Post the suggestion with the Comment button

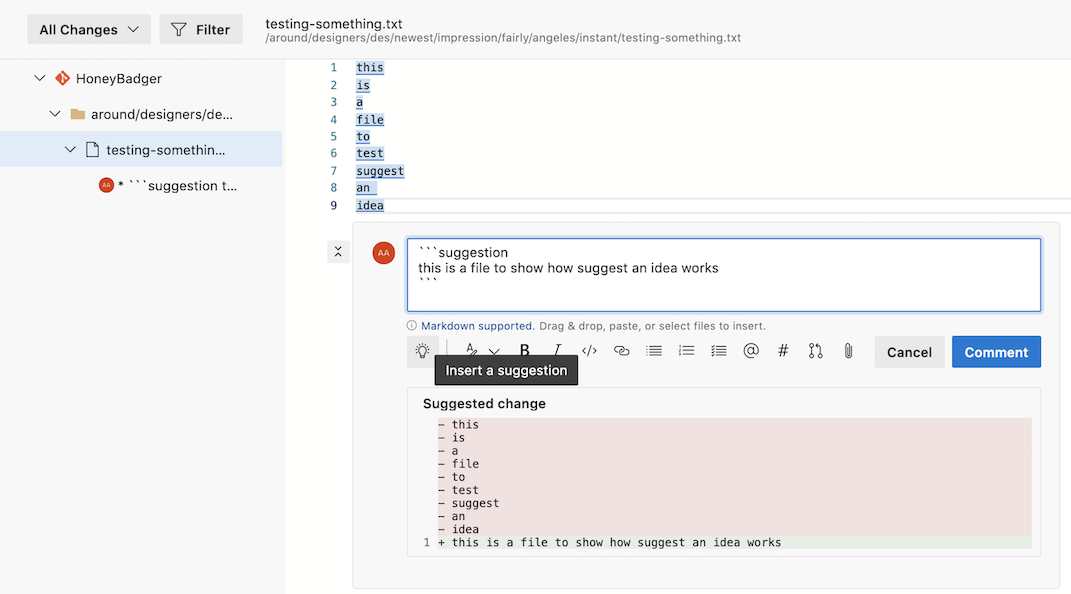(x=995, y=352)
